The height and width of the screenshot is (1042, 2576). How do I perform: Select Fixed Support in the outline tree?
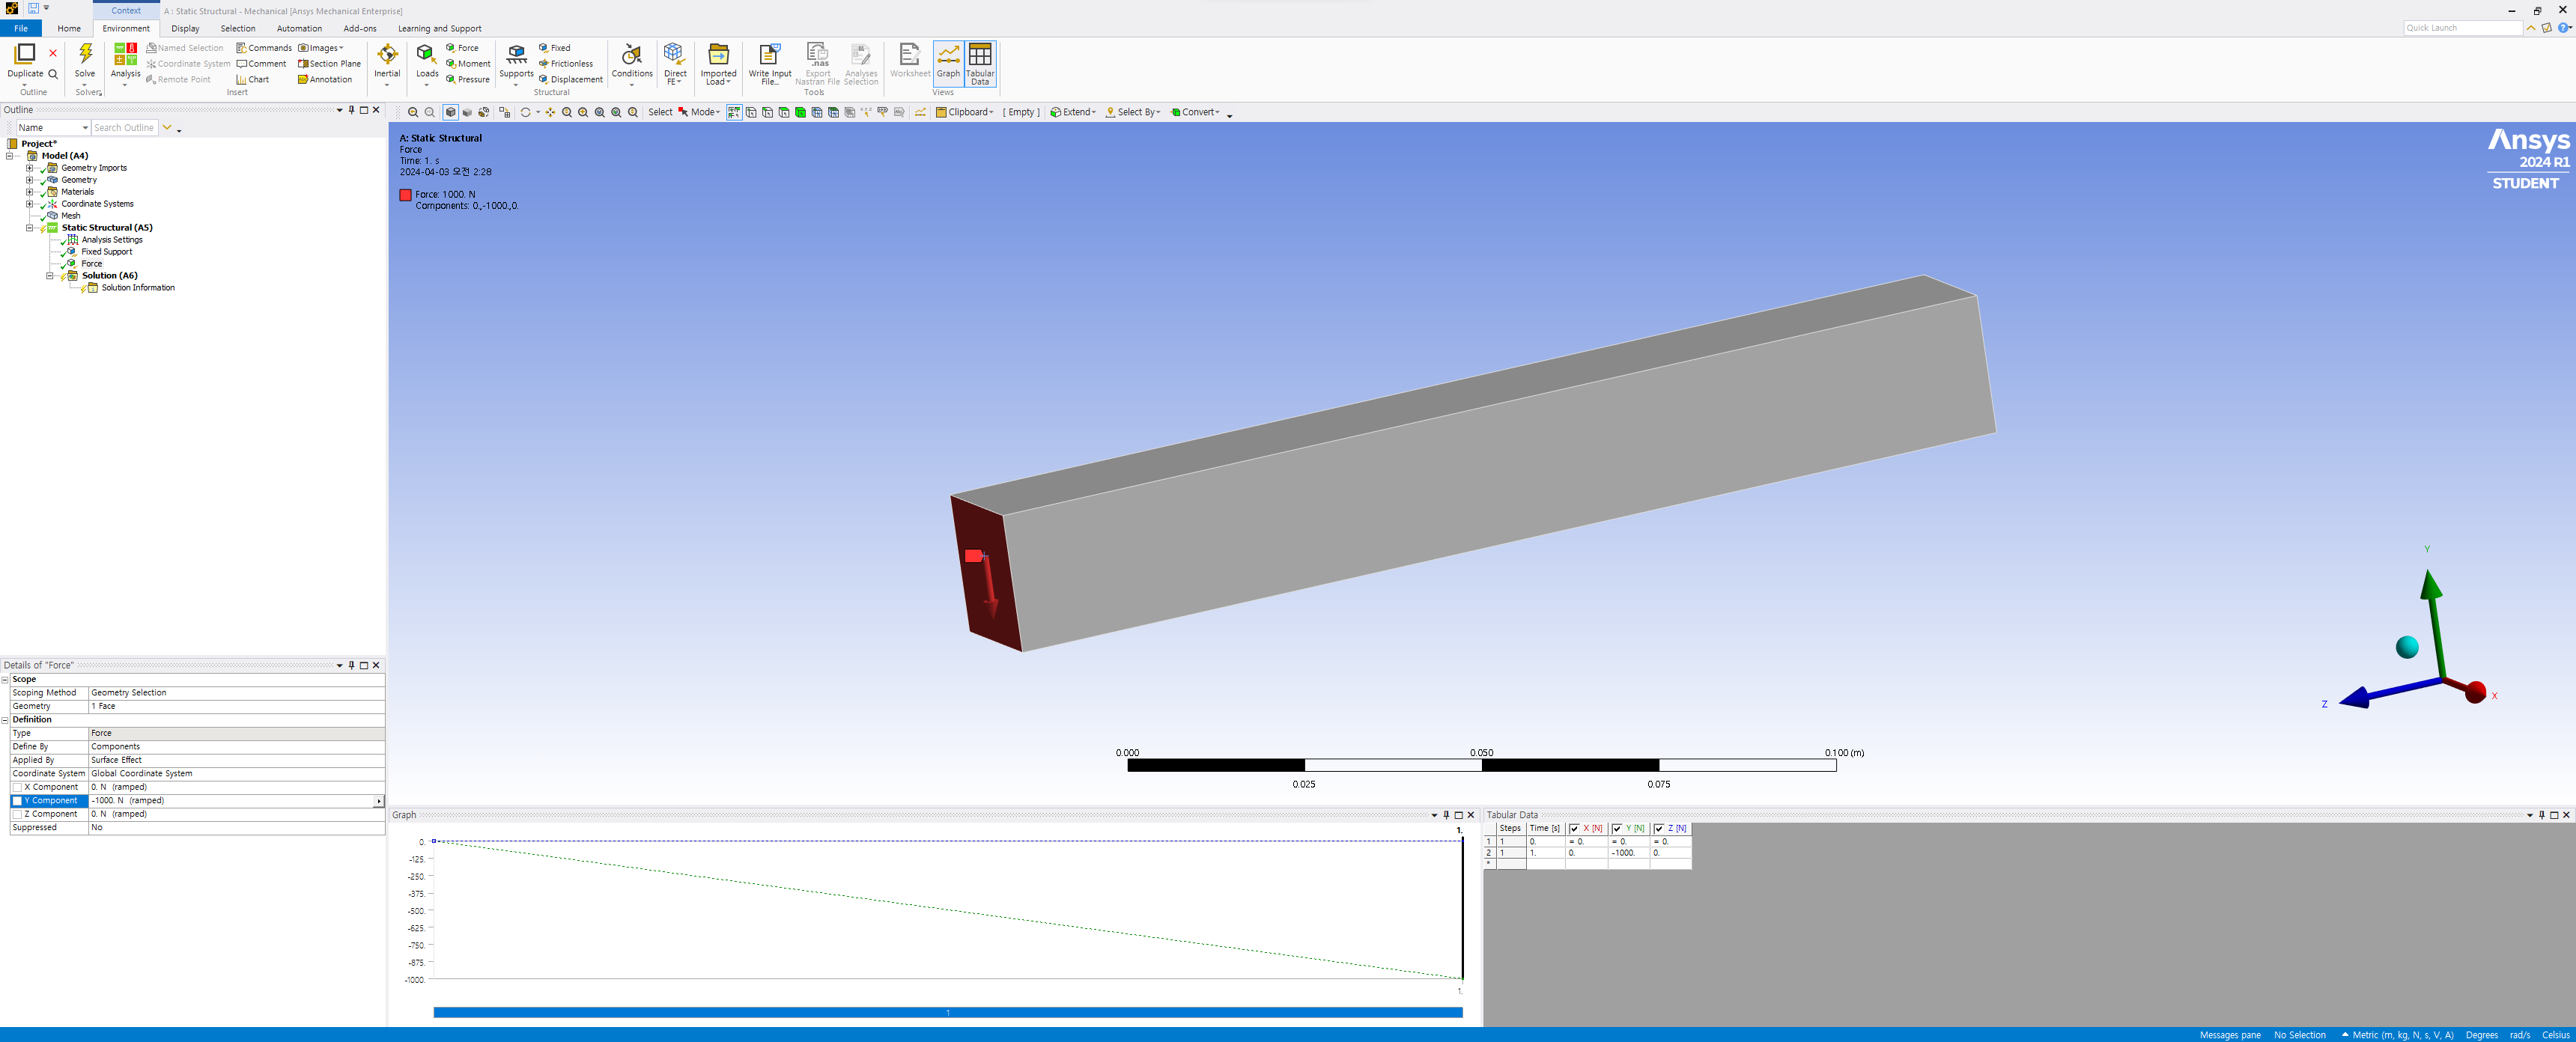[x=106, y=252]
